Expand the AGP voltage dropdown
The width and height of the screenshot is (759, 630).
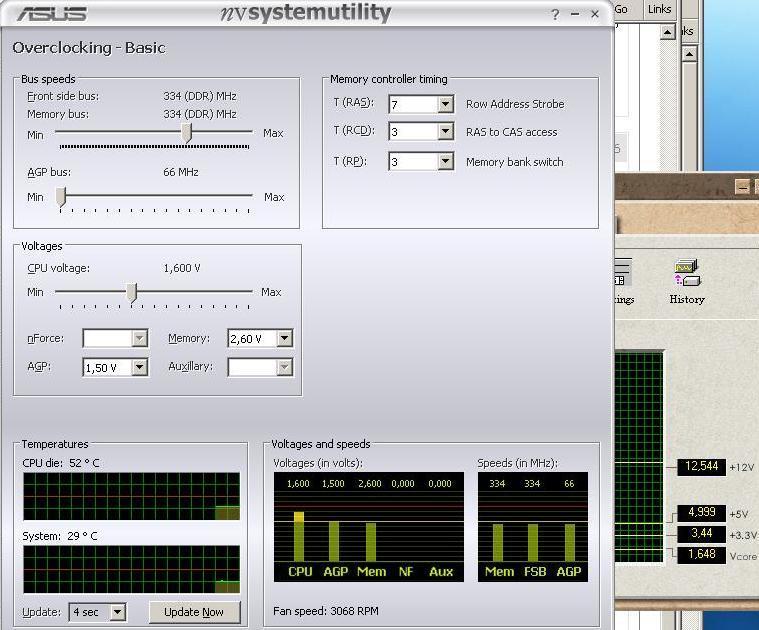coord(139,367)
